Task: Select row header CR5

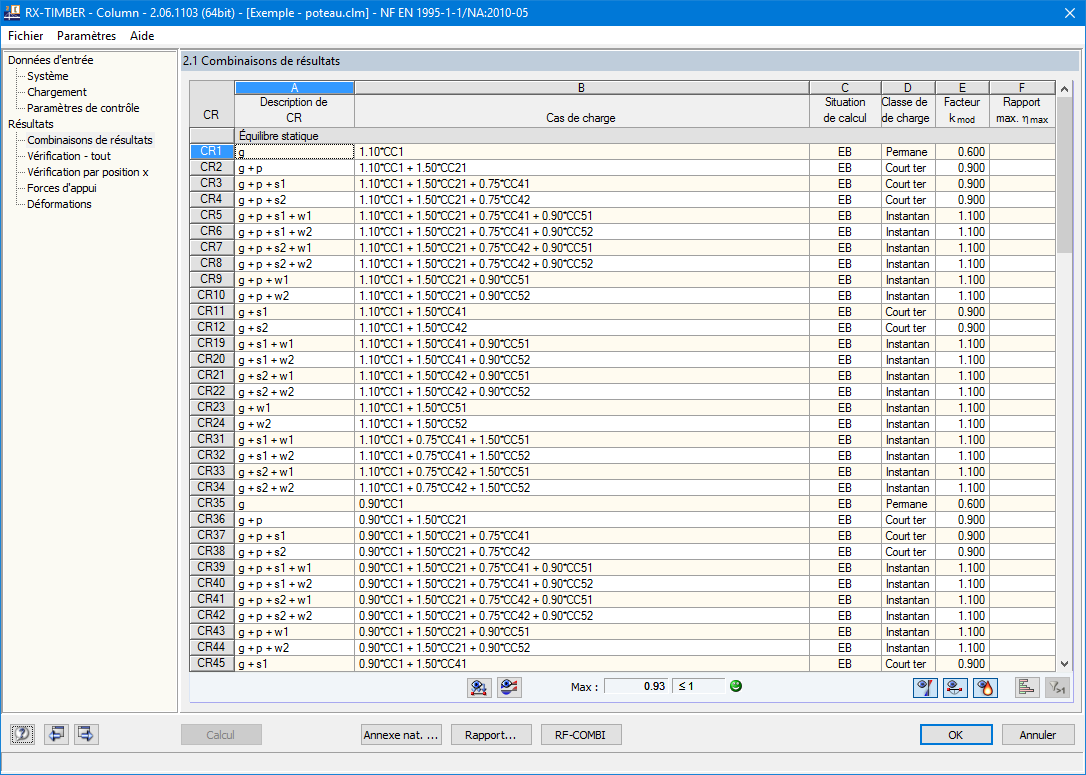Action: pyautogui.click(x=212, y=215)
